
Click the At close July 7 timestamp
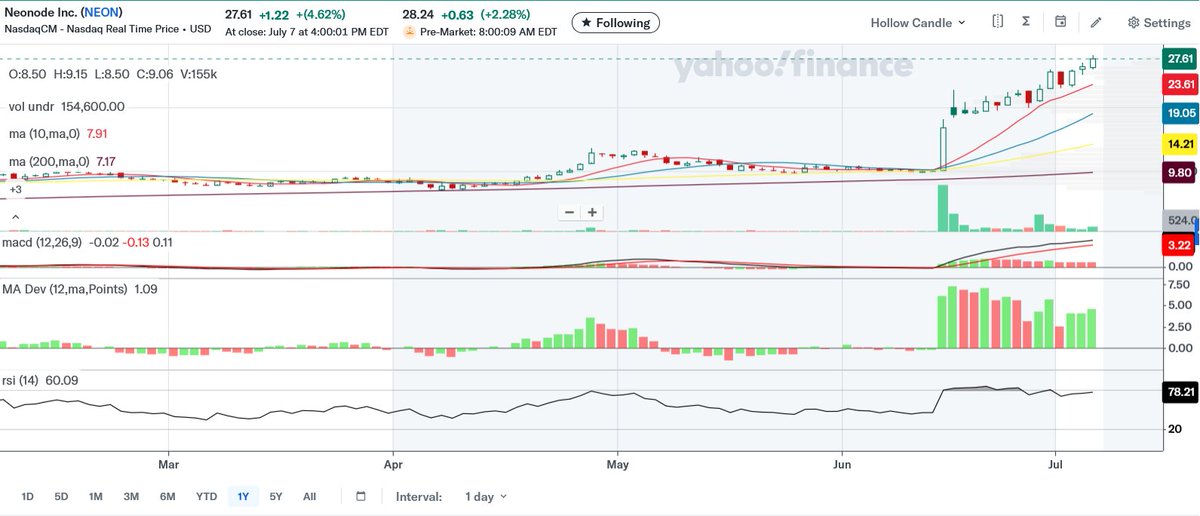(x=305, y=32)
